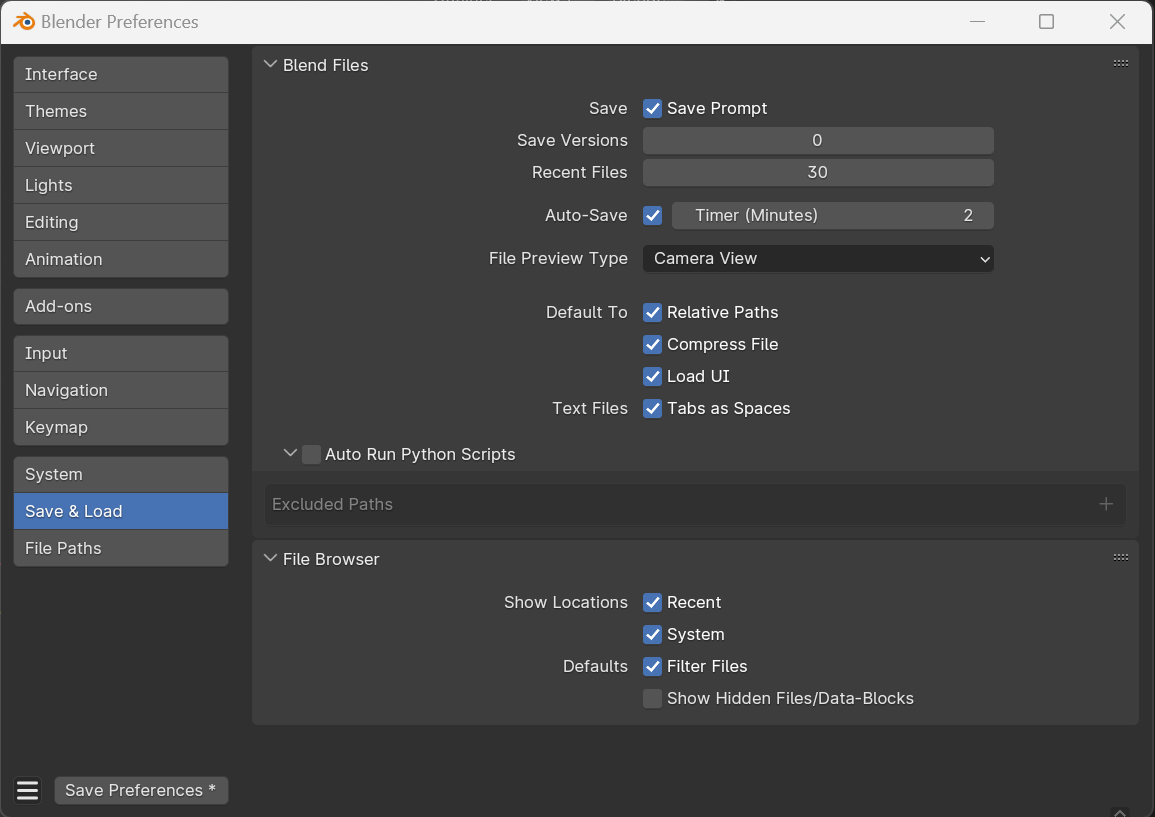Image resolution: width=1155 pixels, height=817 pixels.
Task: Open the Add-ons section
Action: tap(121, 306)
